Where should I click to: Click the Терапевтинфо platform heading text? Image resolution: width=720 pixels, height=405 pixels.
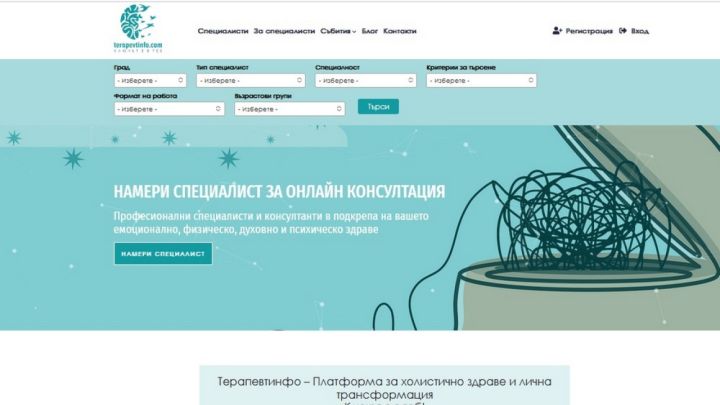384,388
